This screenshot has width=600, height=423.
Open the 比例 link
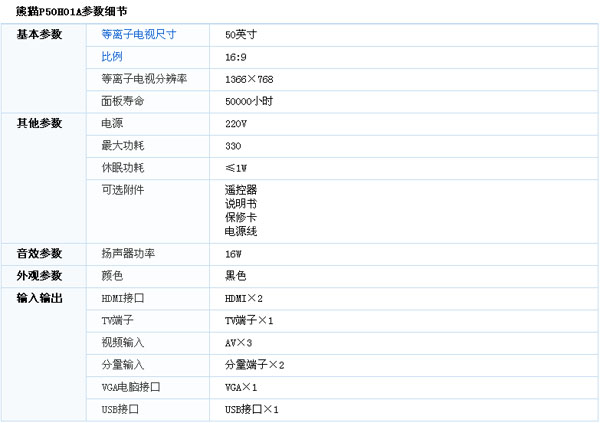(x=112, y=57)
